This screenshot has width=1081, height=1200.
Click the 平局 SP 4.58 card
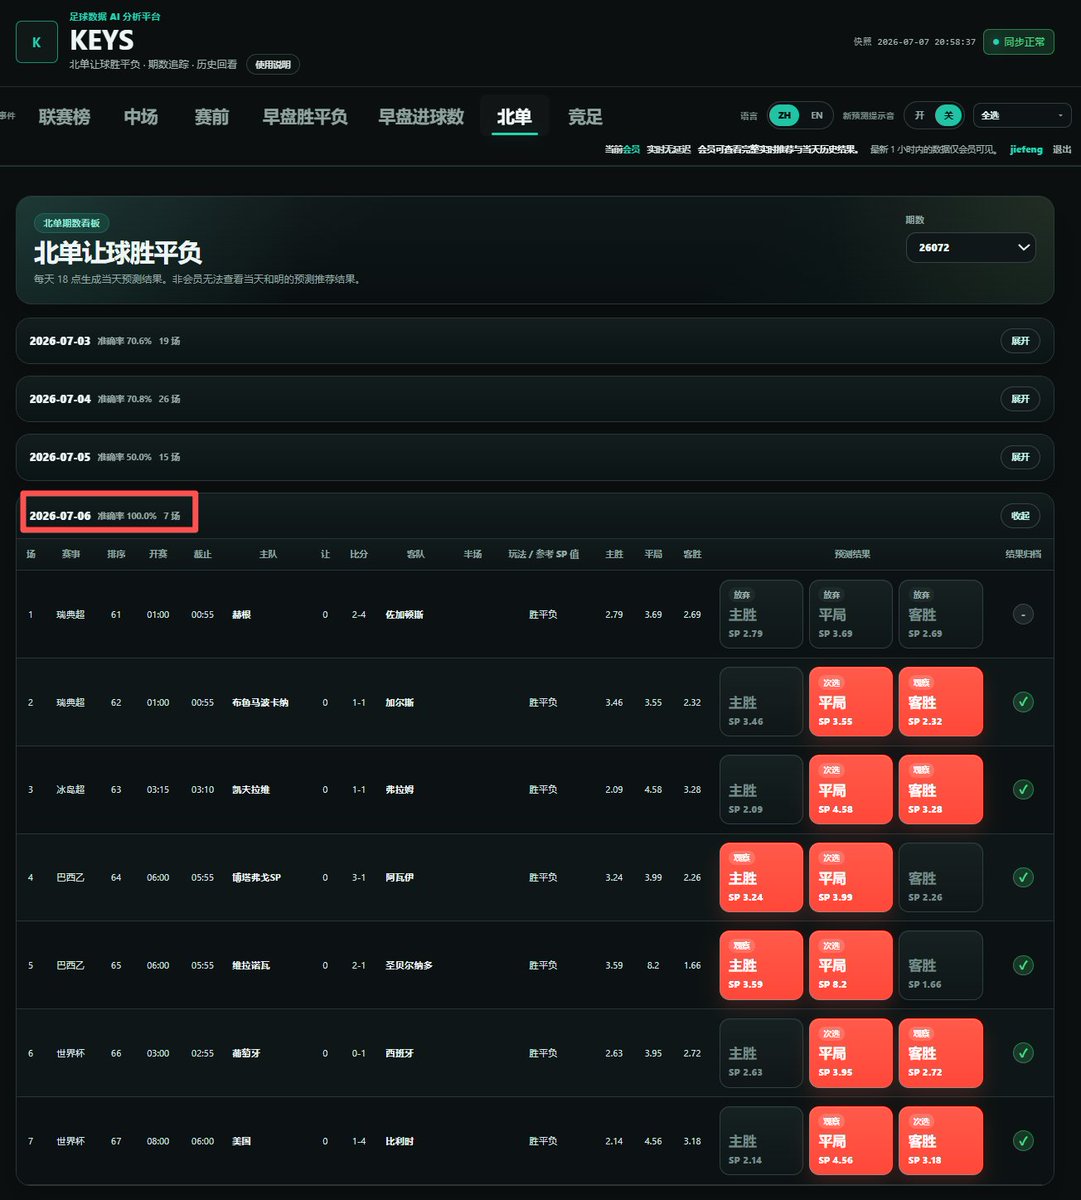851,790
